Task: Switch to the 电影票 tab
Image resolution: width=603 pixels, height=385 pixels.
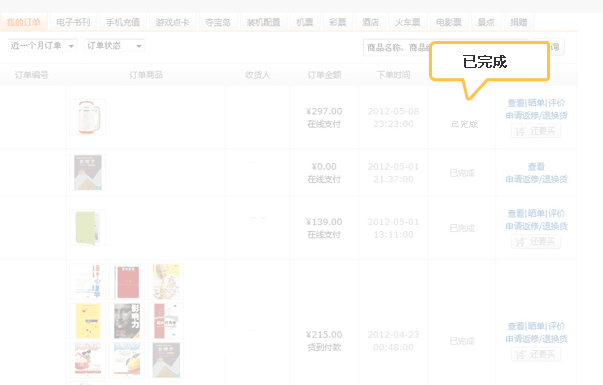Action: tap(449, 22)
